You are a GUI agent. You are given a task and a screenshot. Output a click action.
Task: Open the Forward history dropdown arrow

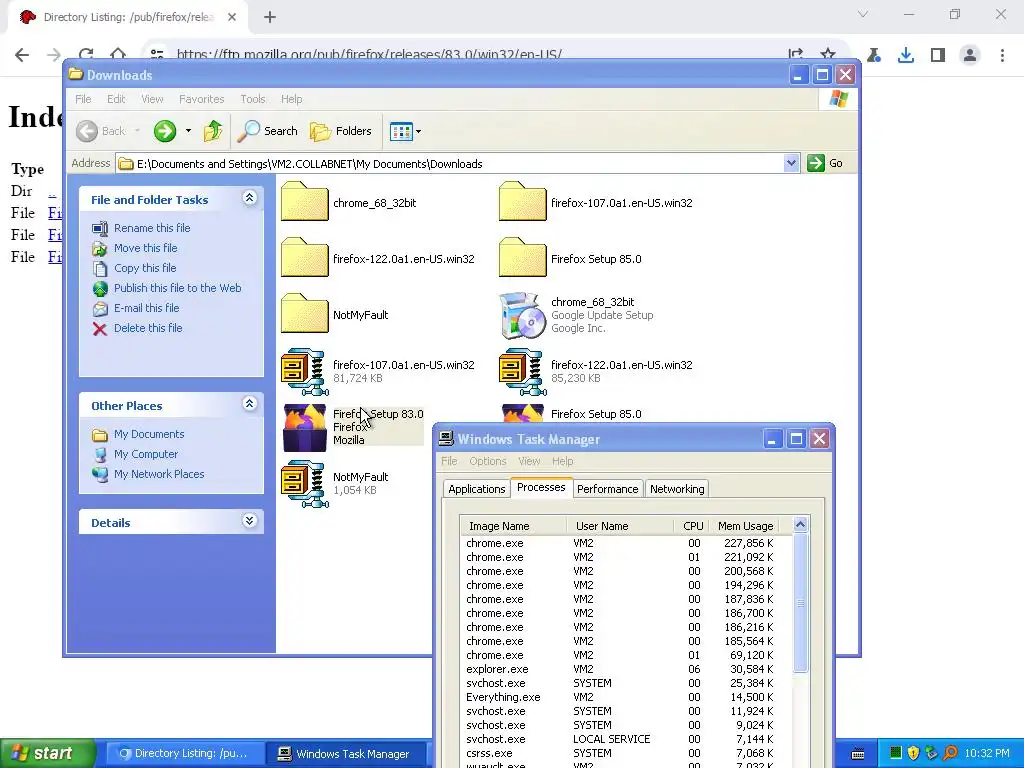(188, 131)
